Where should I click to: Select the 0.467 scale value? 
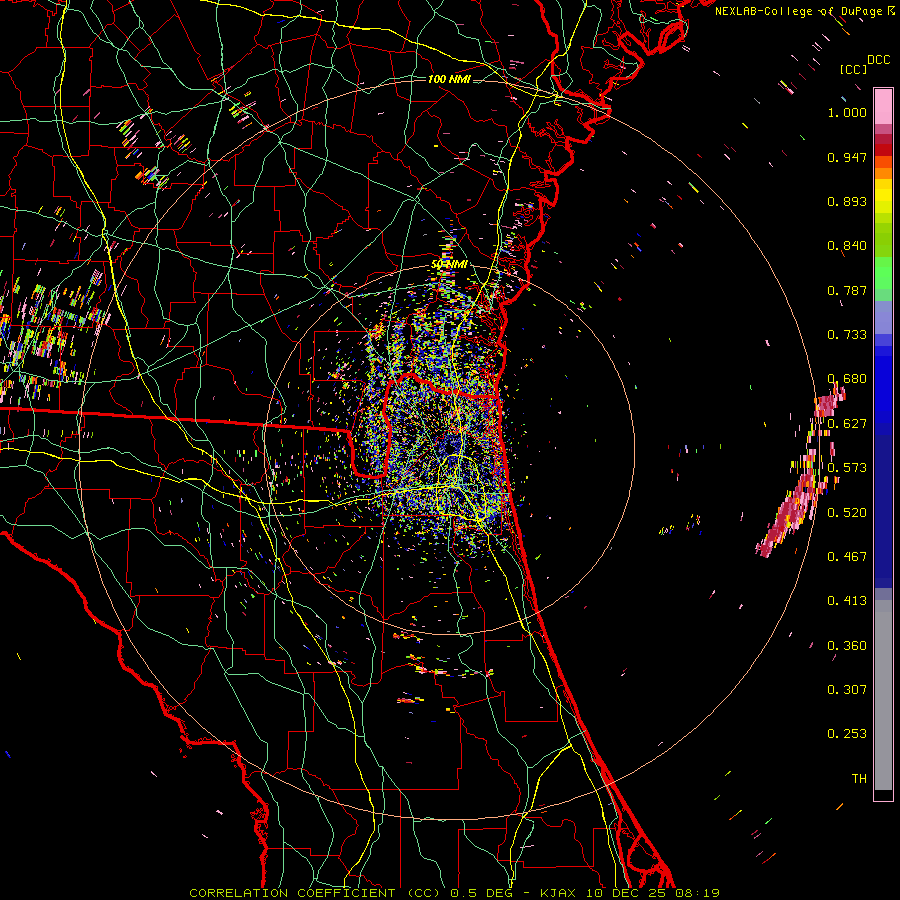[x=847, y=557]
